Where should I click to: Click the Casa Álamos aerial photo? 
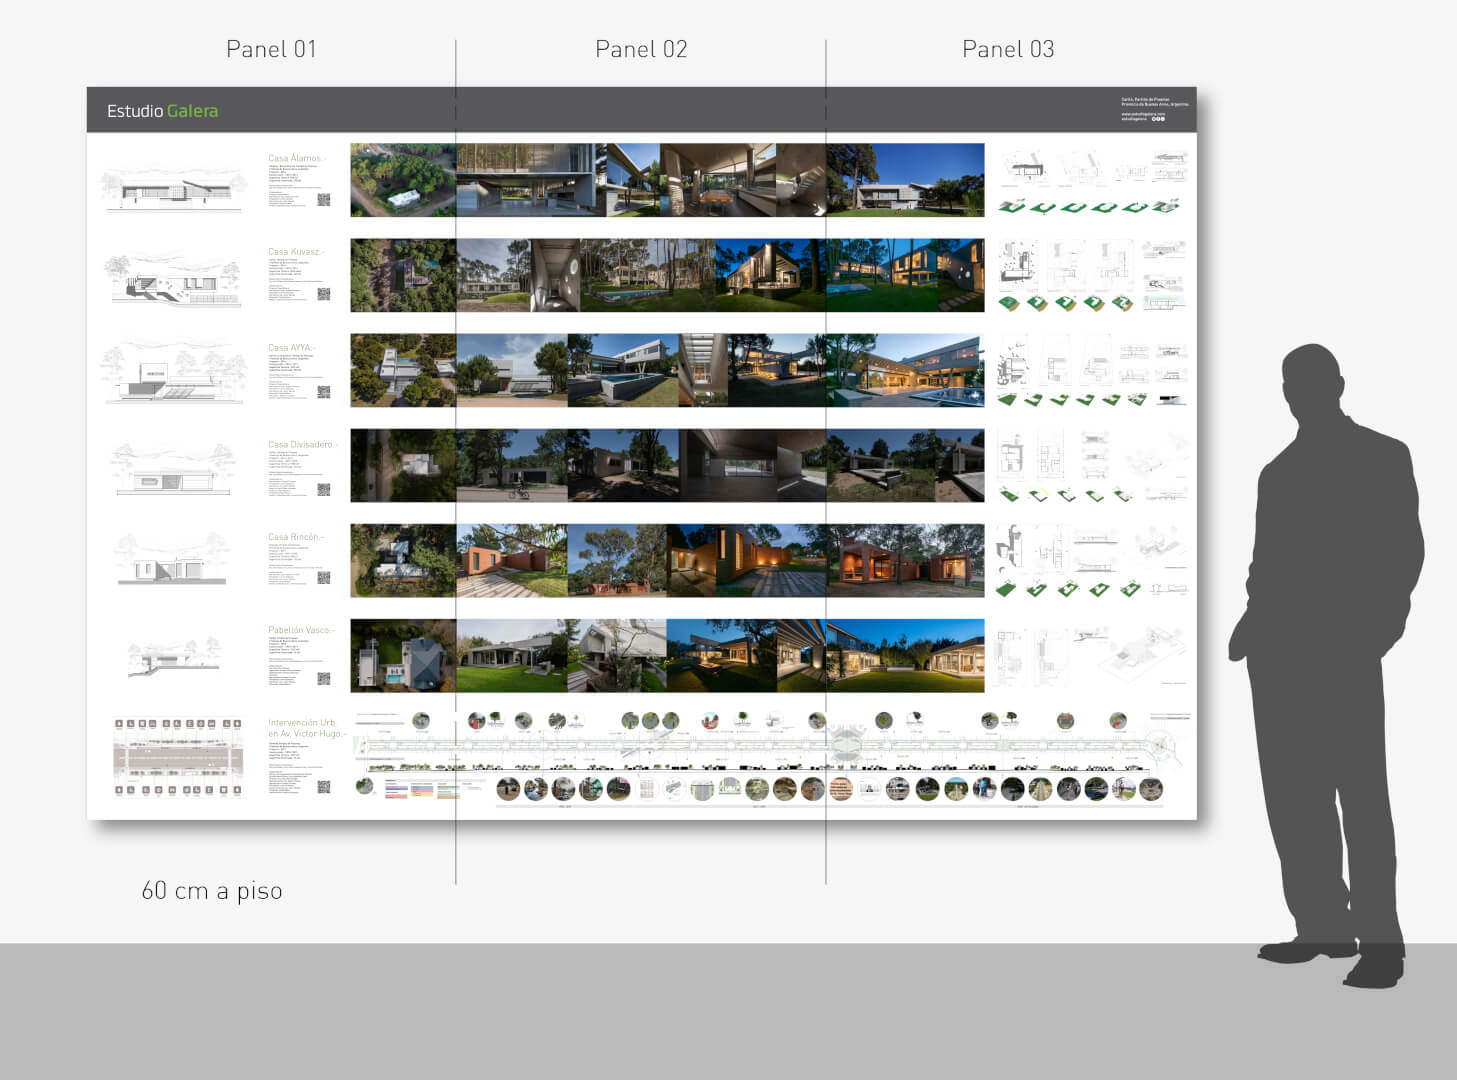click(403, 180)
